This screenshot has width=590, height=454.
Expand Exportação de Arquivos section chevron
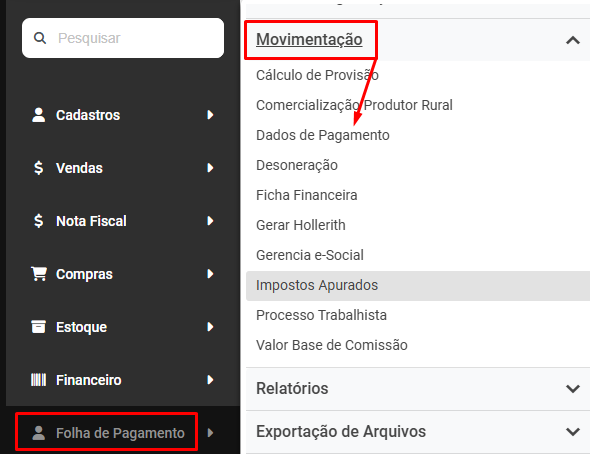coord(573,431)
